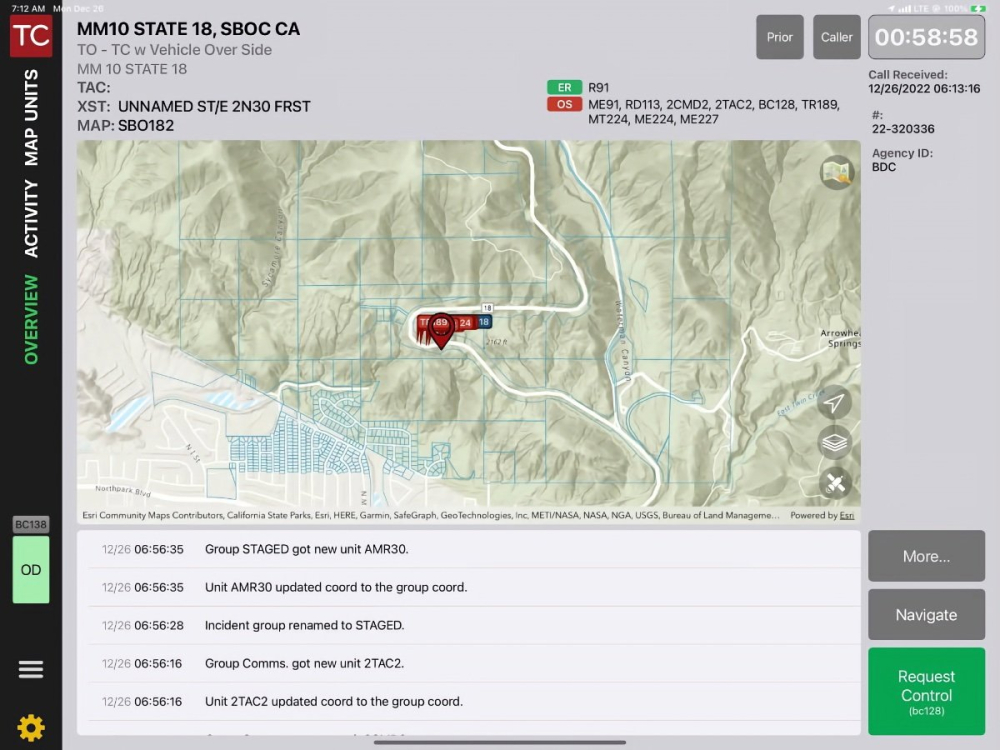Switch to the ACTIVITY sidebar tab
The image size is (1000, 750).
(31, 219)
